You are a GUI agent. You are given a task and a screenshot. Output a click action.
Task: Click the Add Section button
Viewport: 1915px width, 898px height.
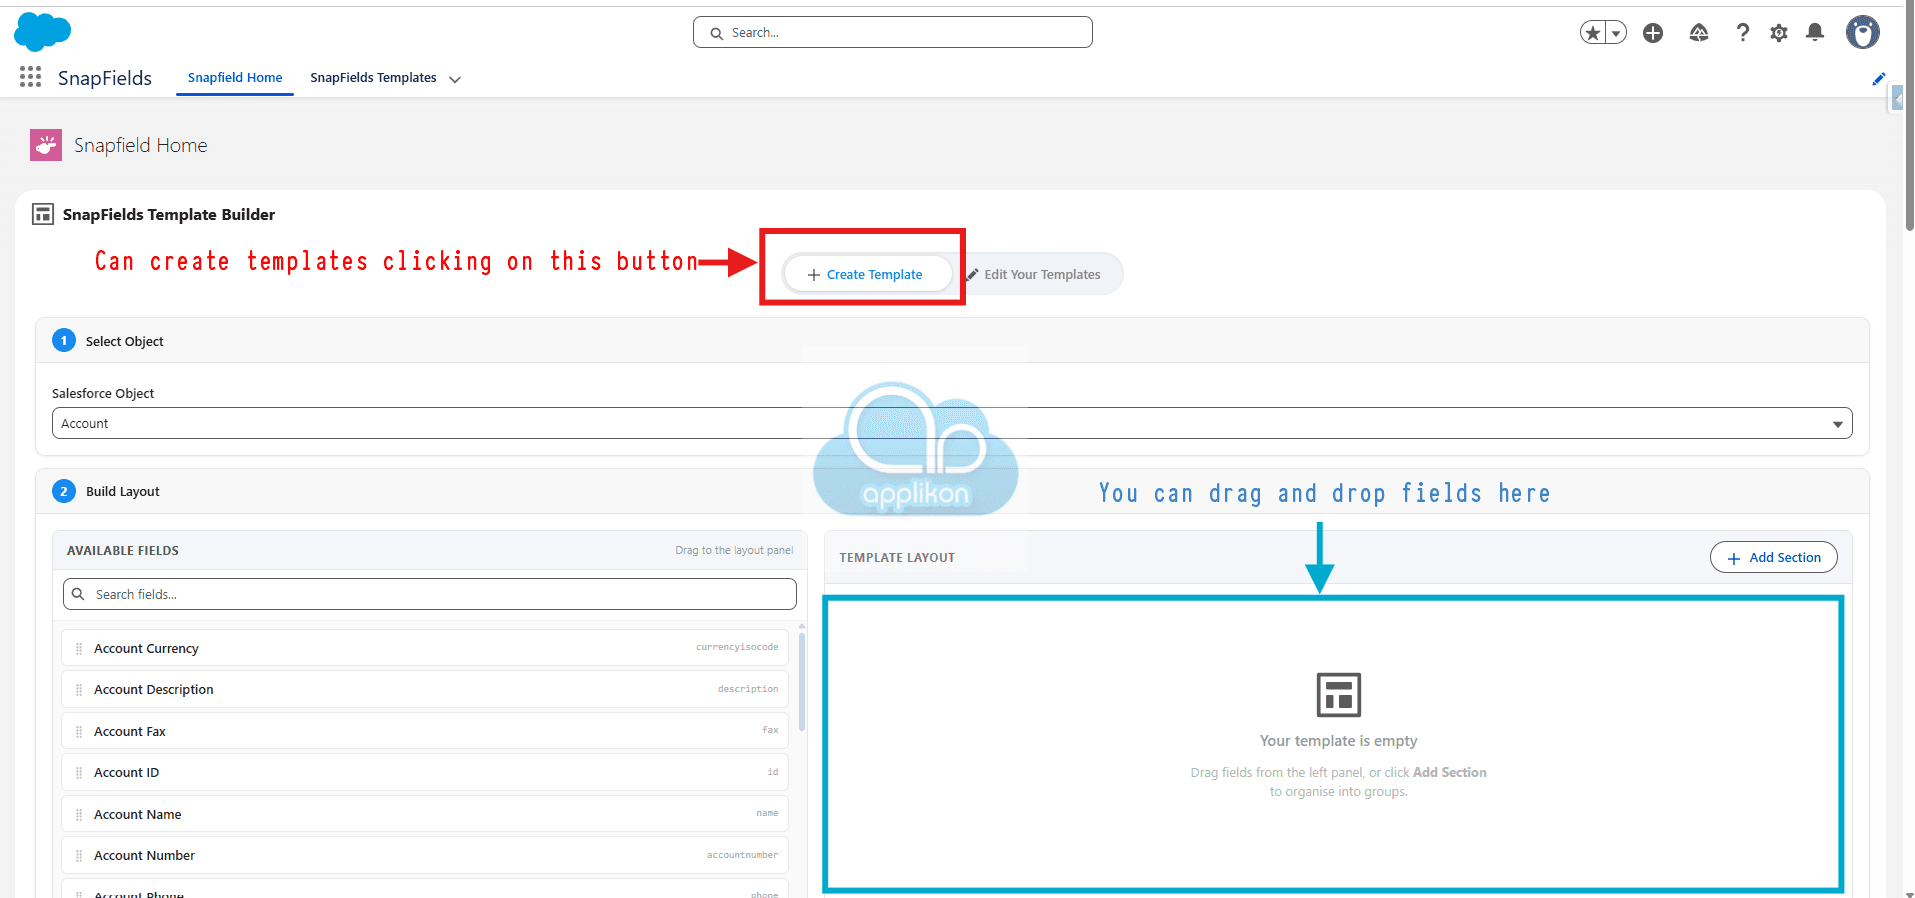tap(1774, 557)
